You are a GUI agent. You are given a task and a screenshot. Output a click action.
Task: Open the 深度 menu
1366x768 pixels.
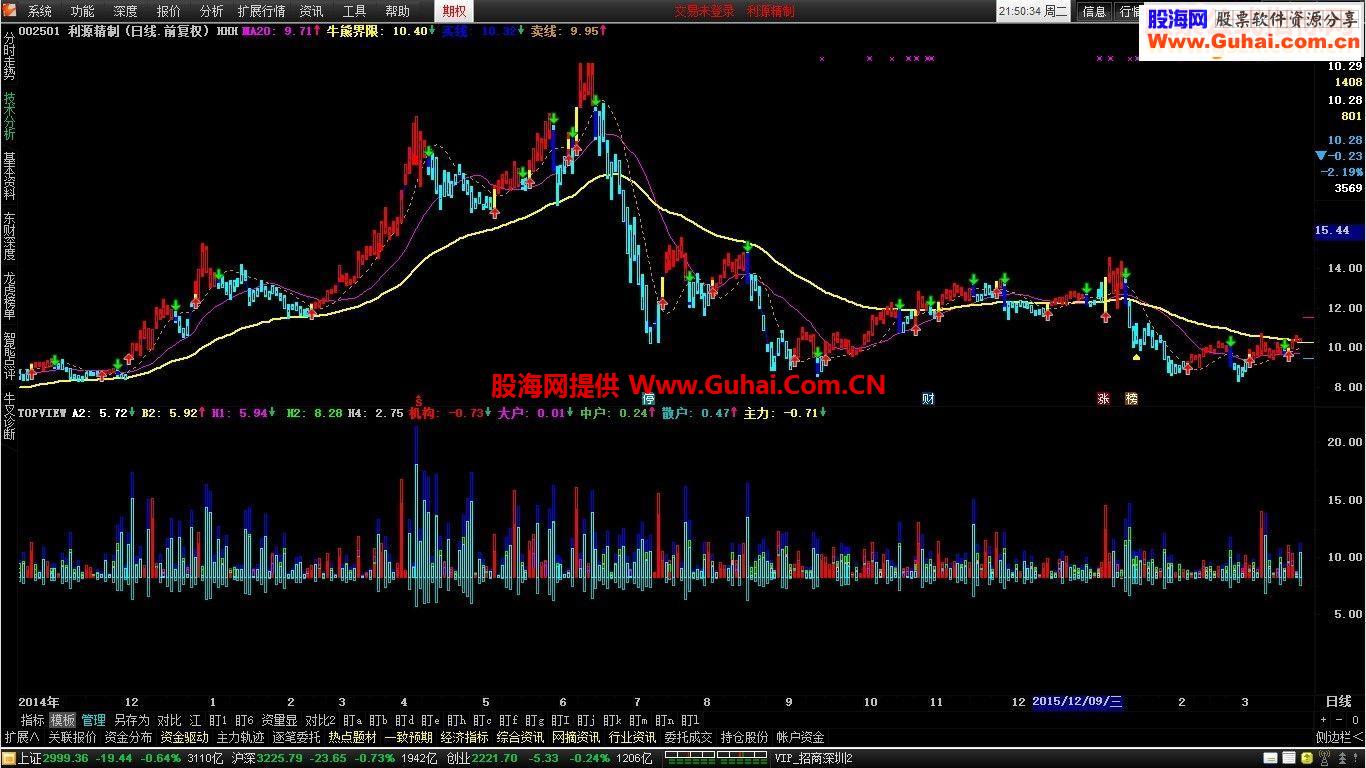point(126,11)
